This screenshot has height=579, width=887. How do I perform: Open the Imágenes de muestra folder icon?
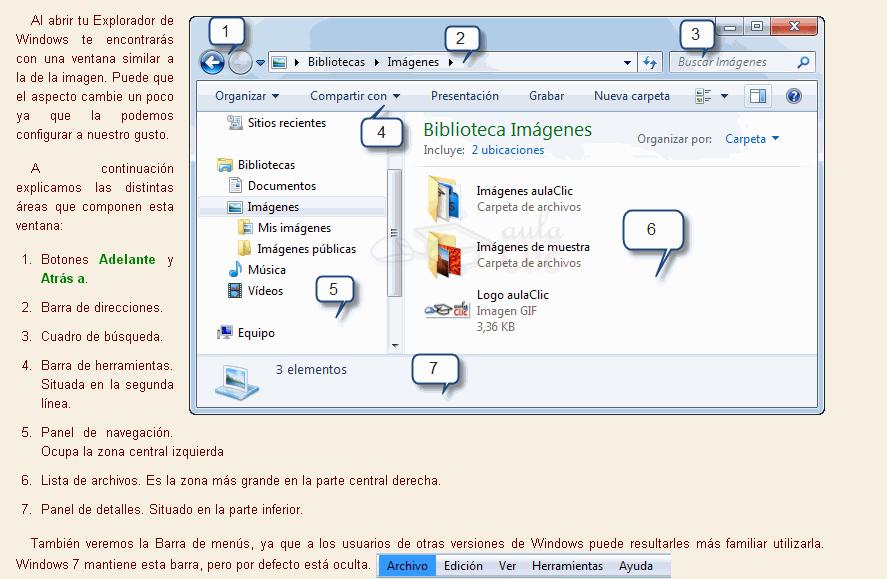click(442, 254)
